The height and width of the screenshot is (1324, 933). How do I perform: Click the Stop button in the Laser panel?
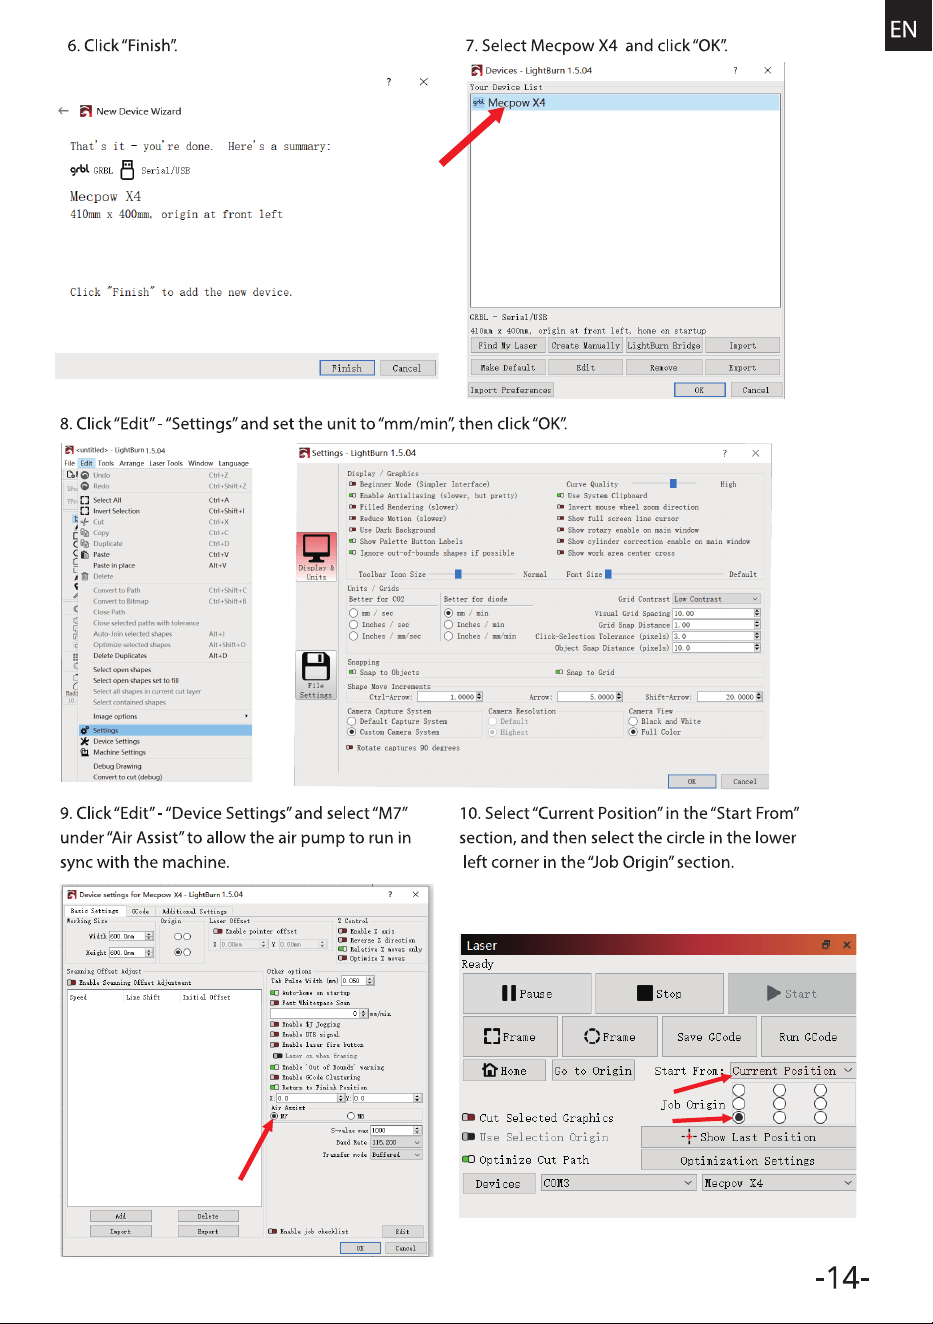pos(660,994)
